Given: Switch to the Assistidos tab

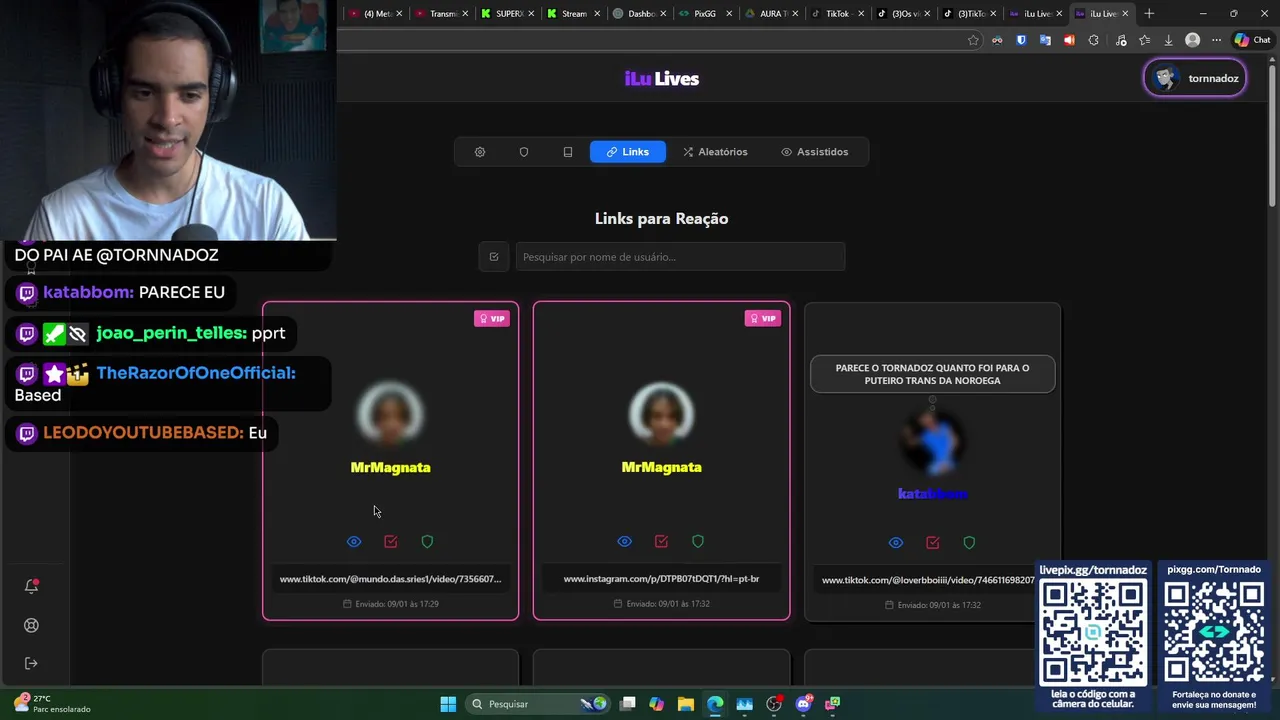Looking at the screenshot, I should click(x=814, y=152).
